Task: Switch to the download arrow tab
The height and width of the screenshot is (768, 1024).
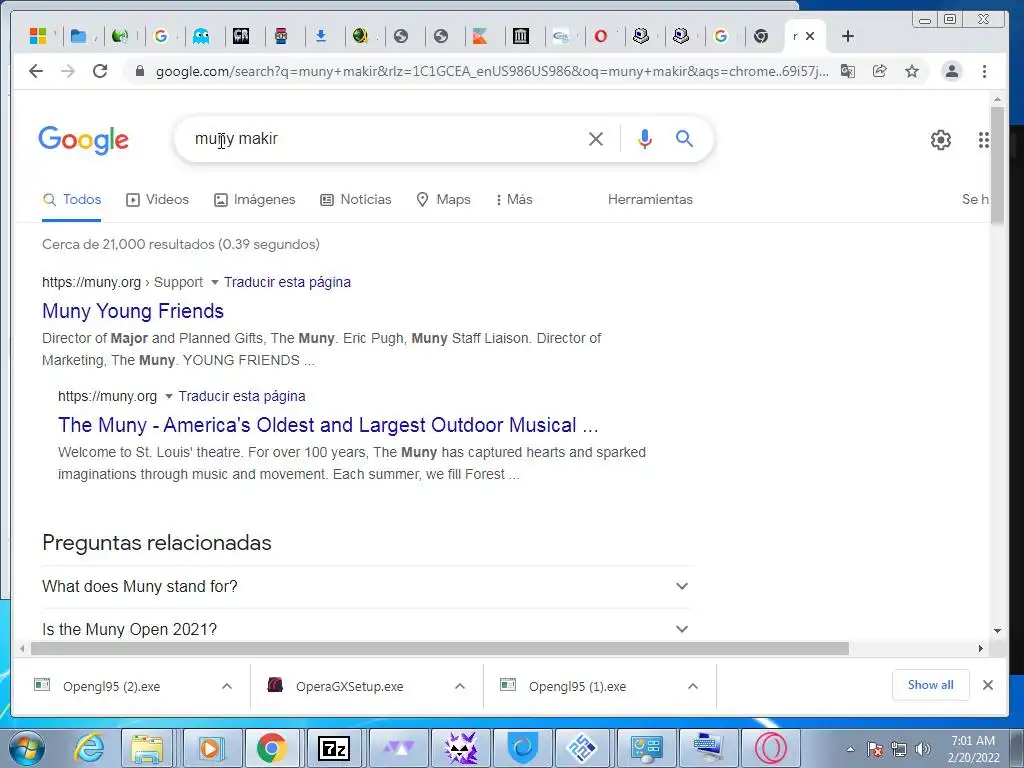Action: (x=321, y=36)
